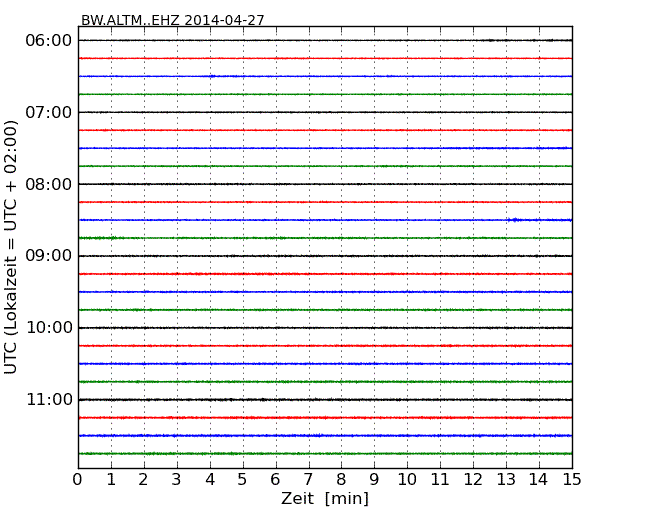Click the plot title BW.ALTM..EHZ 2014-04-27

point(172,20)
